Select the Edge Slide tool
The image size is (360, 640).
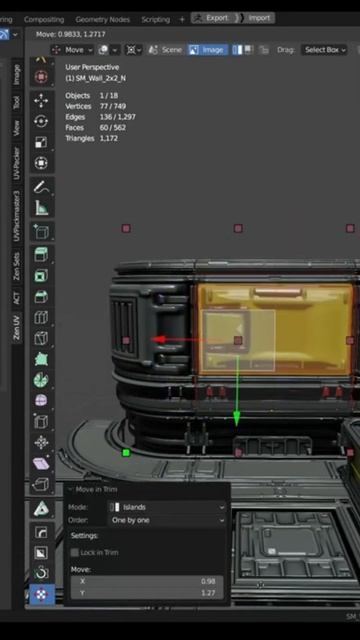41,422
